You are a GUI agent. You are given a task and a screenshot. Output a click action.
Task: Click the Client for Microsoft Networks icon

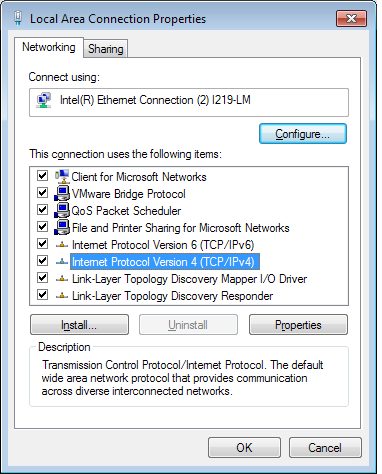click(x=62, y=176)
